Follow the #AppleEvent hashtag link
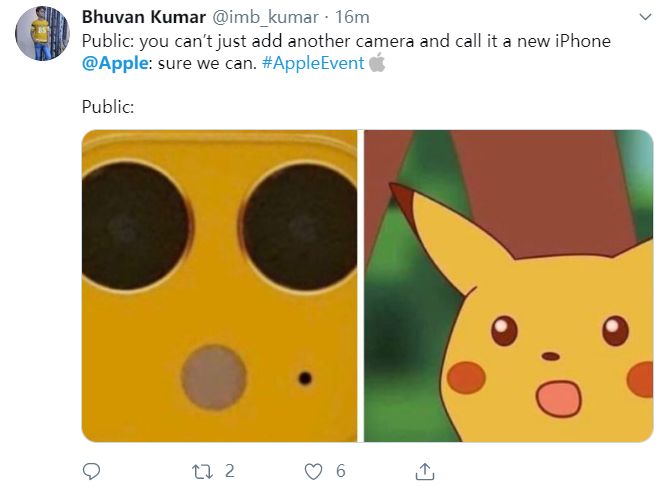The width and height of the screenshot is (665, 489). (313, 63)
